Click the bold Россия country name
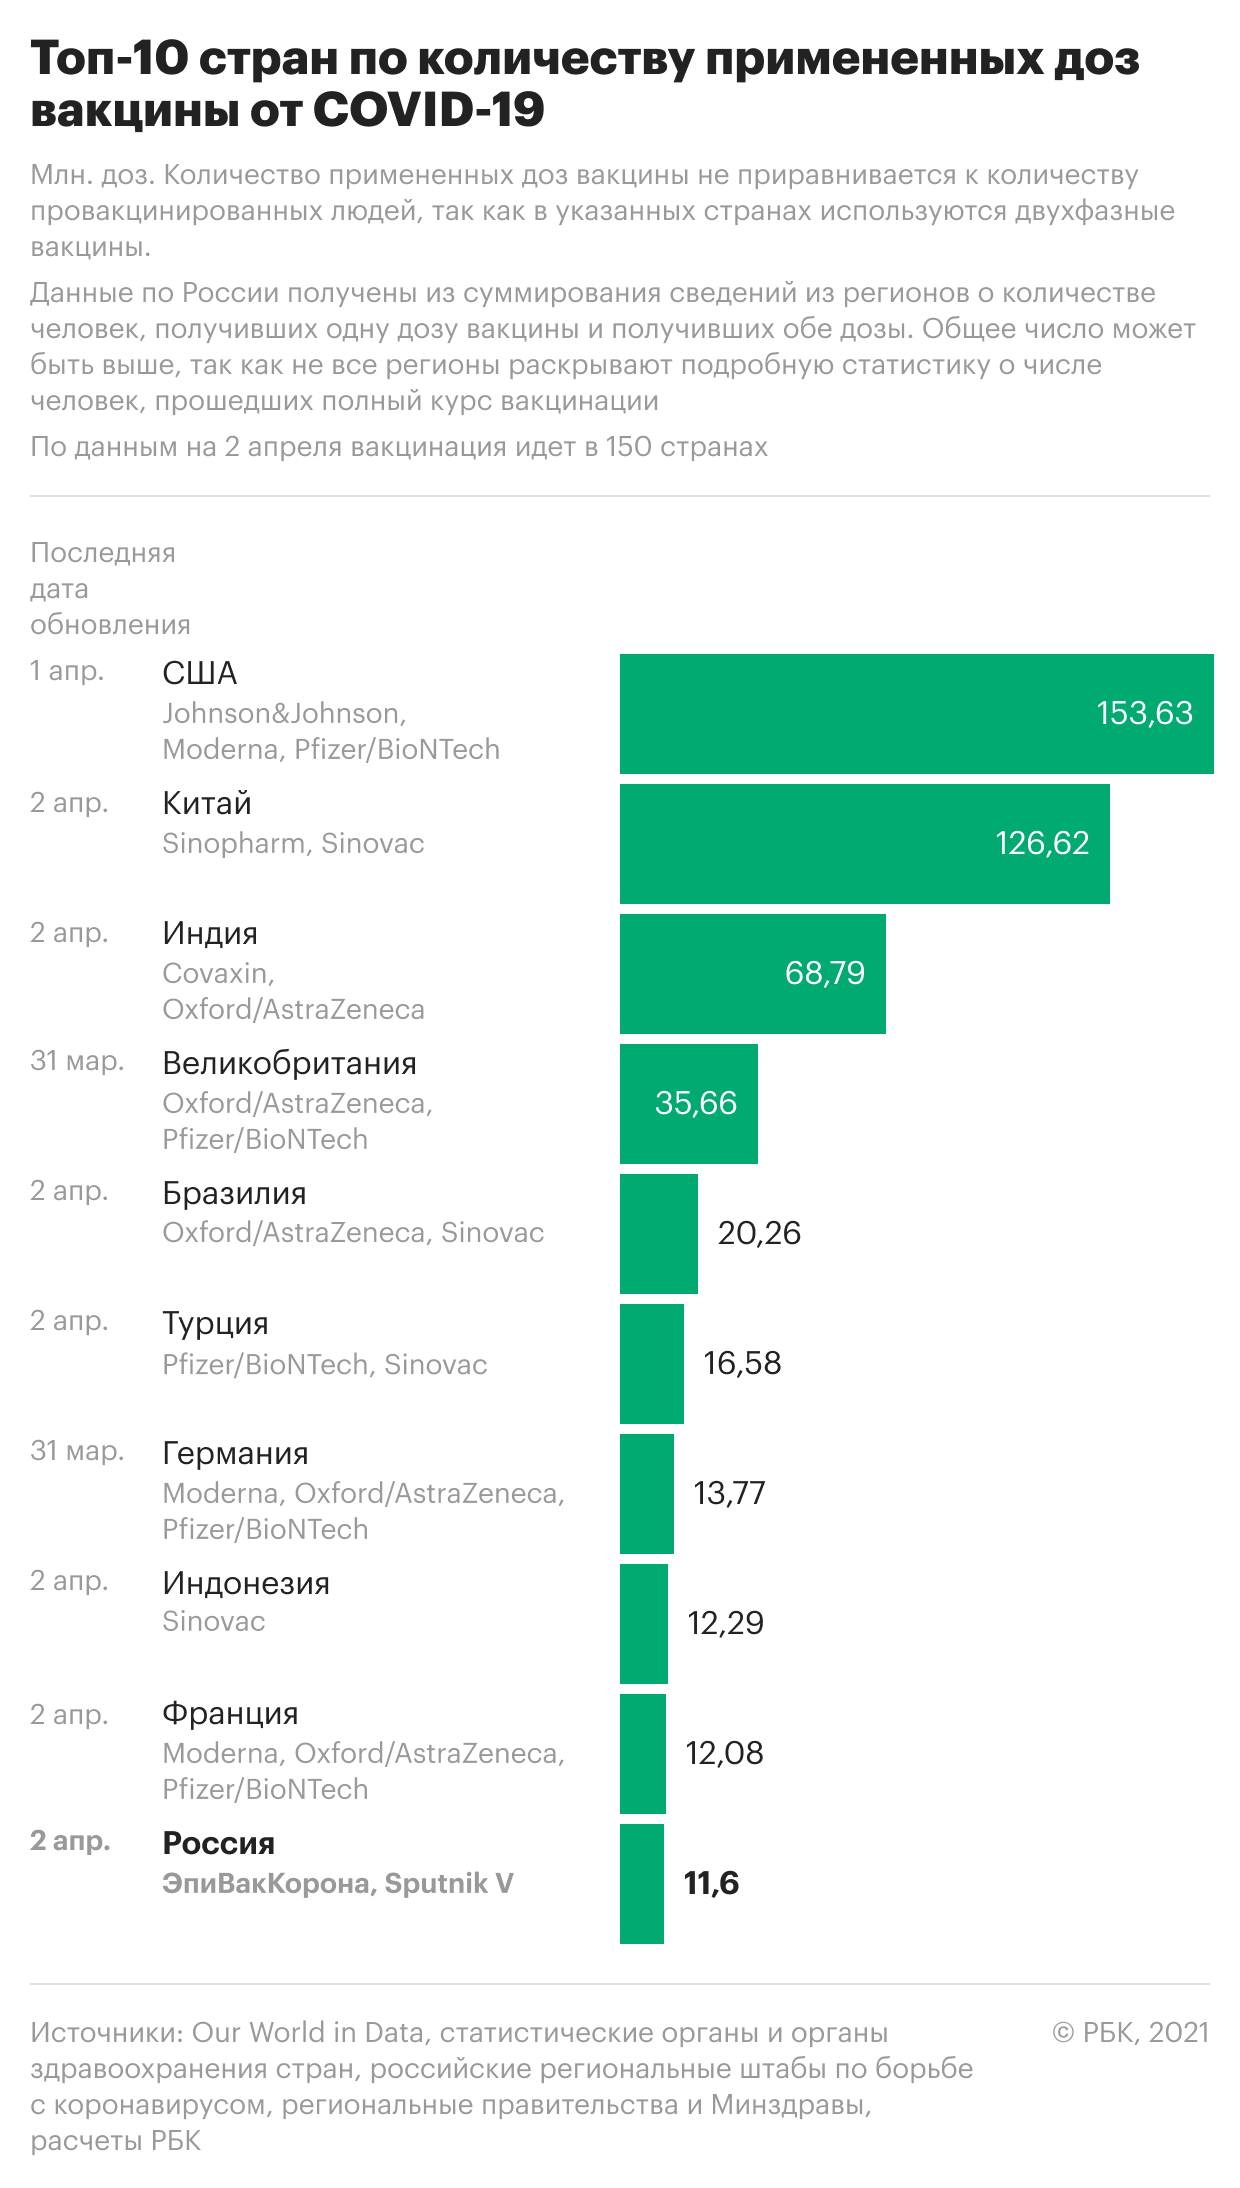1240x2188 pixels. click(x=219, y=1843)
